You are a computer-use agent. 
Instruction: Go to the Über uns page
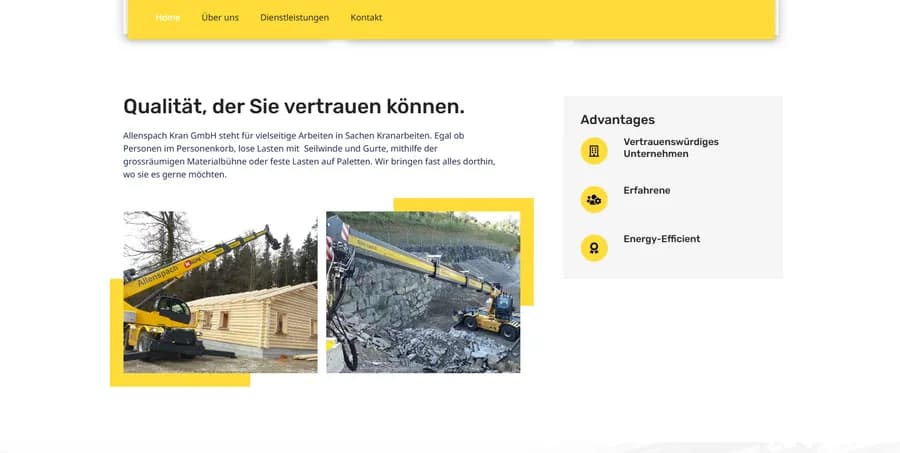[220, 18]
